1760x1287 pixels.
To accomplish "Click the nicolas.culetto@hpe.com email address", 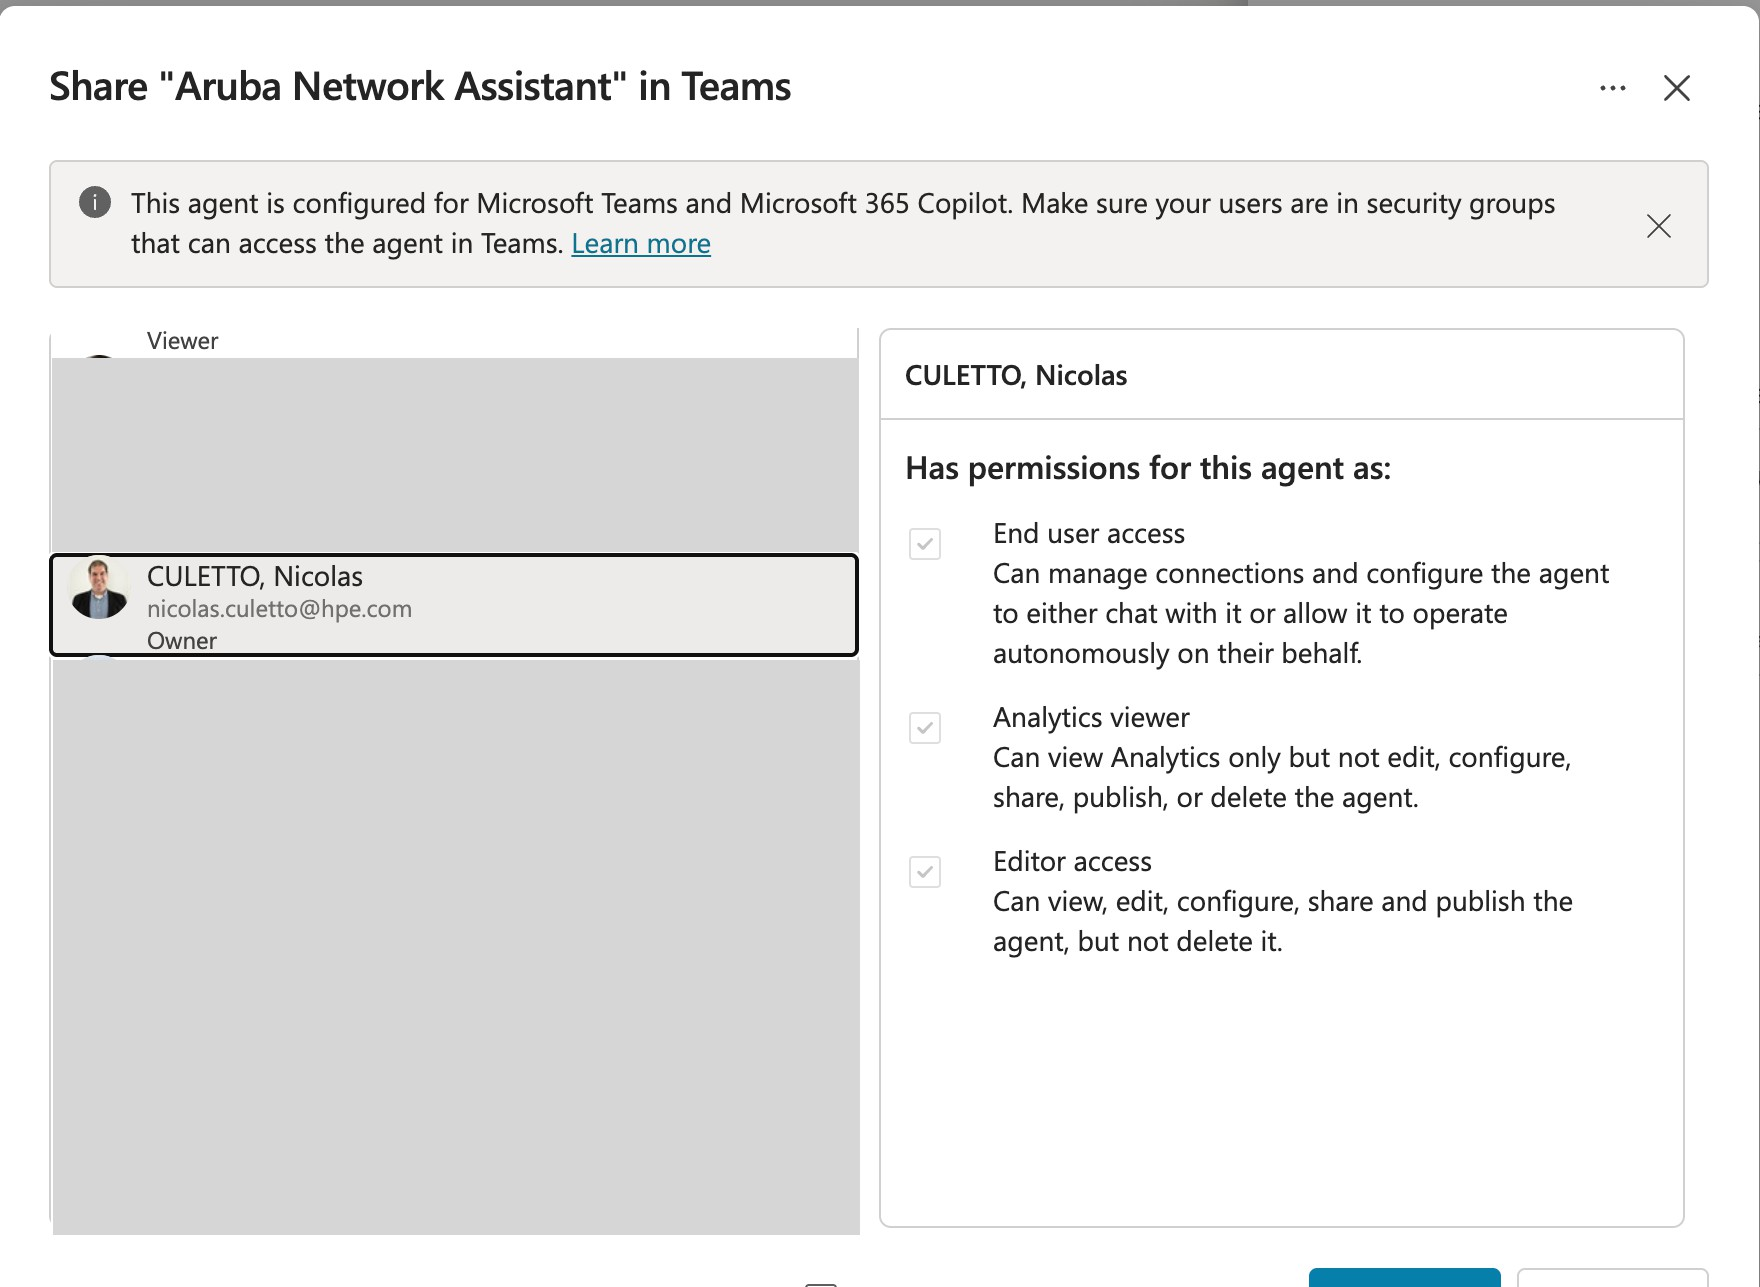I will click(279, 609).
